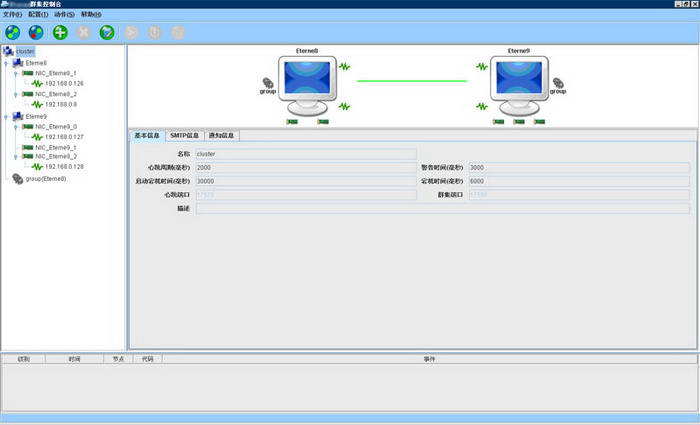The width and height of the screenshot is (700, 425).
Task: Collapse the Eterne8 tree node
Action: point(6,63)
